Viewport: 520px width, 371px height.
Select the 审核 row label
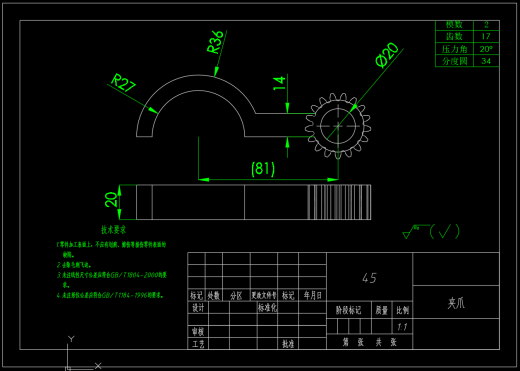tap(198, 332)
